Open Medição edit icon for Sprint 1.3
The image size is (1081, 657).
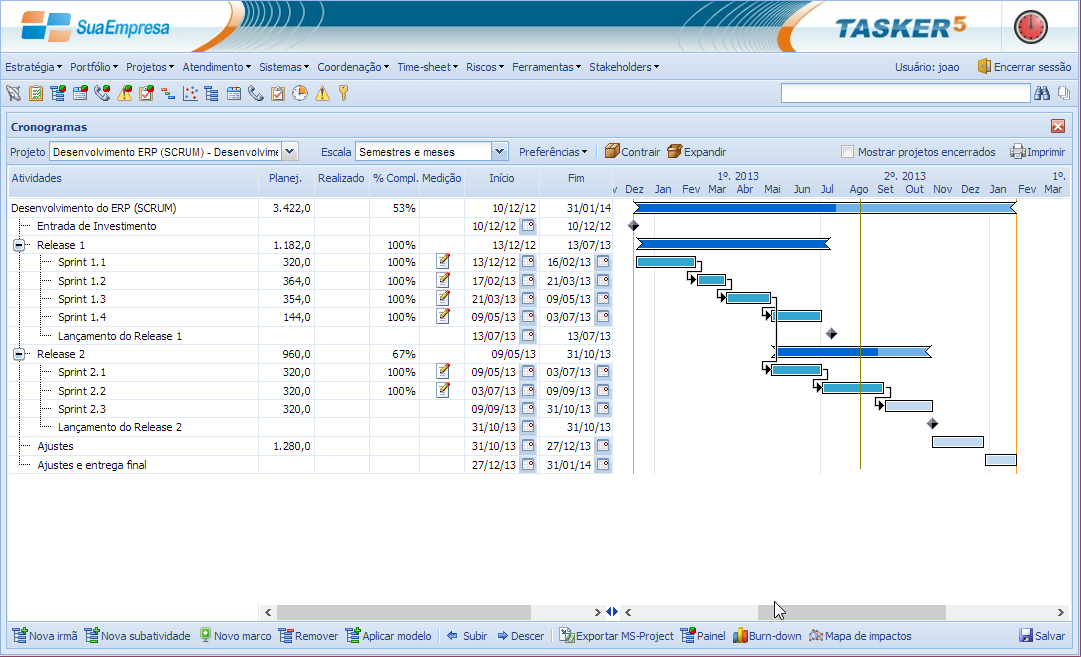443,298
